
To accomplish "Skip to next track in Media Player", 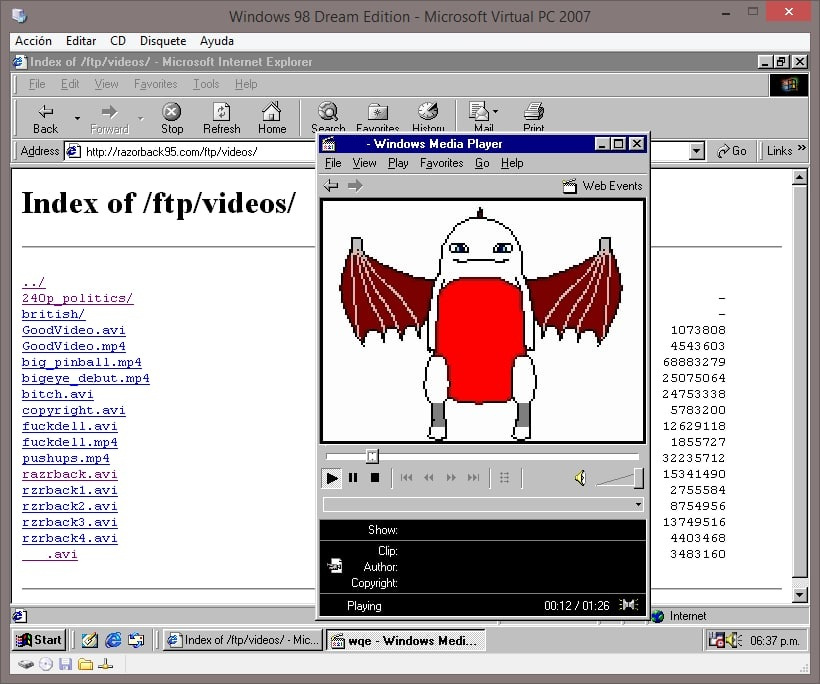I will 473,477.
